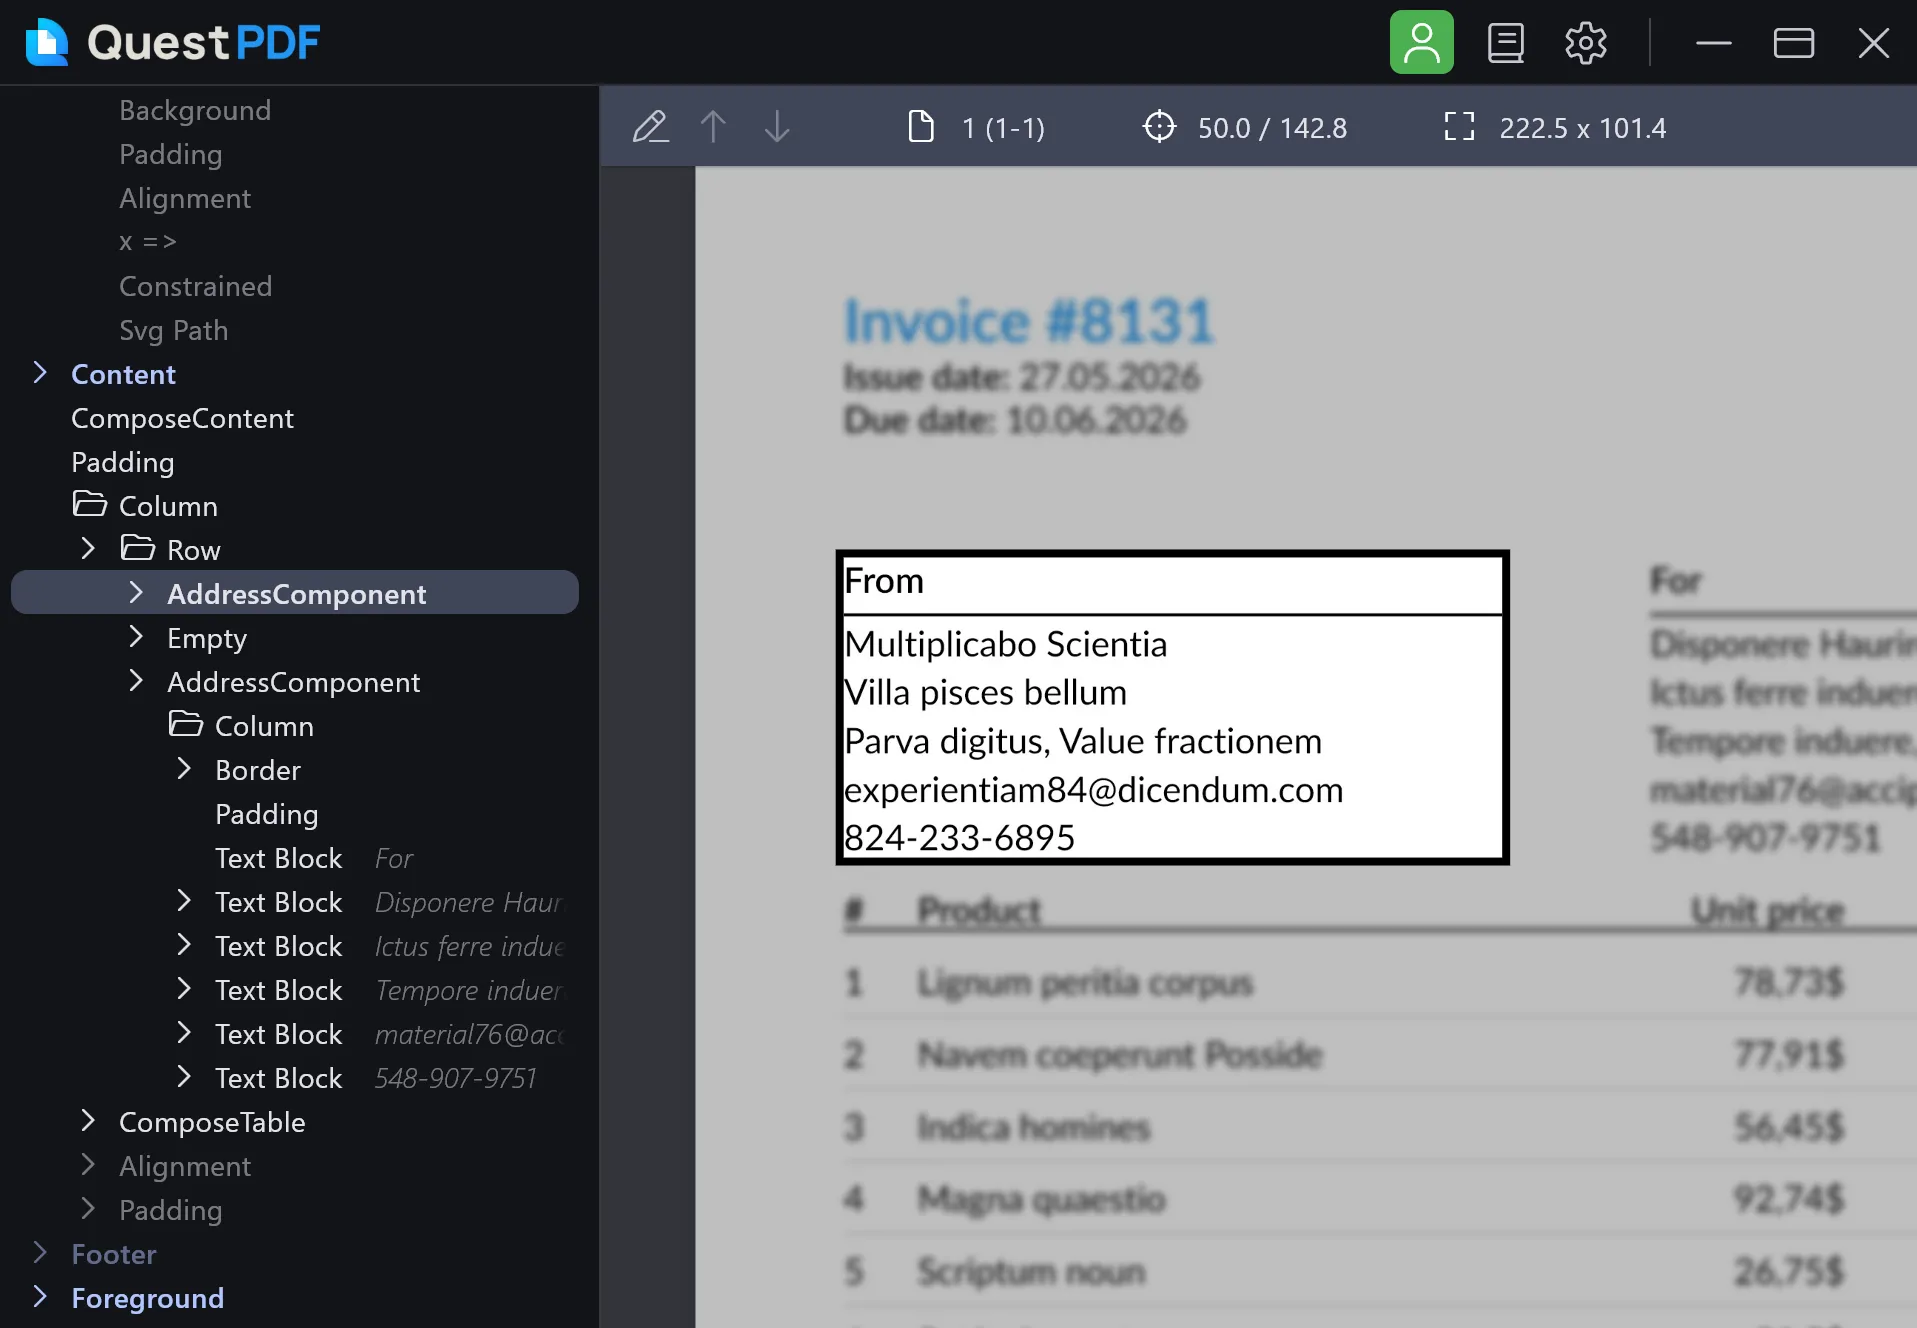Expand Text Block 'Disponere Haur' chevron

184,901
